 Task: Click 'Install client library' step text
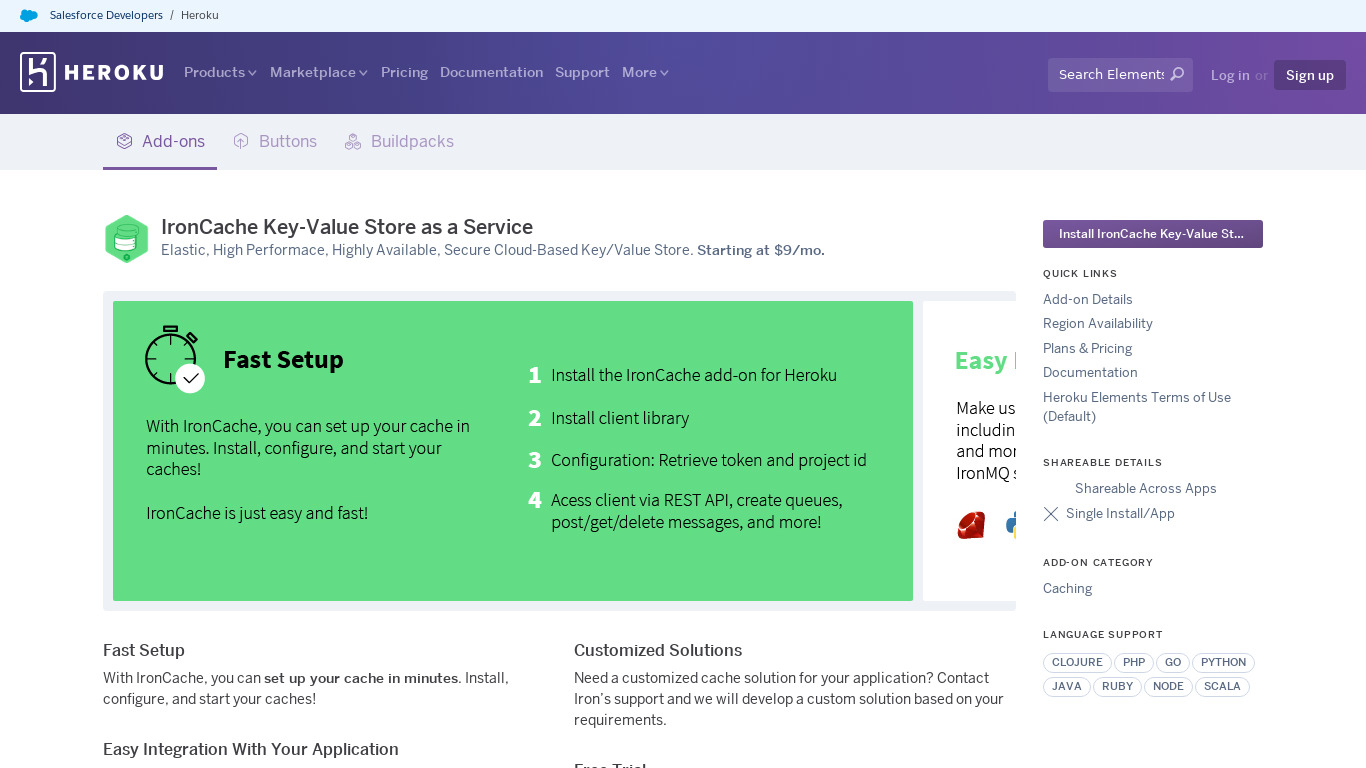click(x=620, y=418)
